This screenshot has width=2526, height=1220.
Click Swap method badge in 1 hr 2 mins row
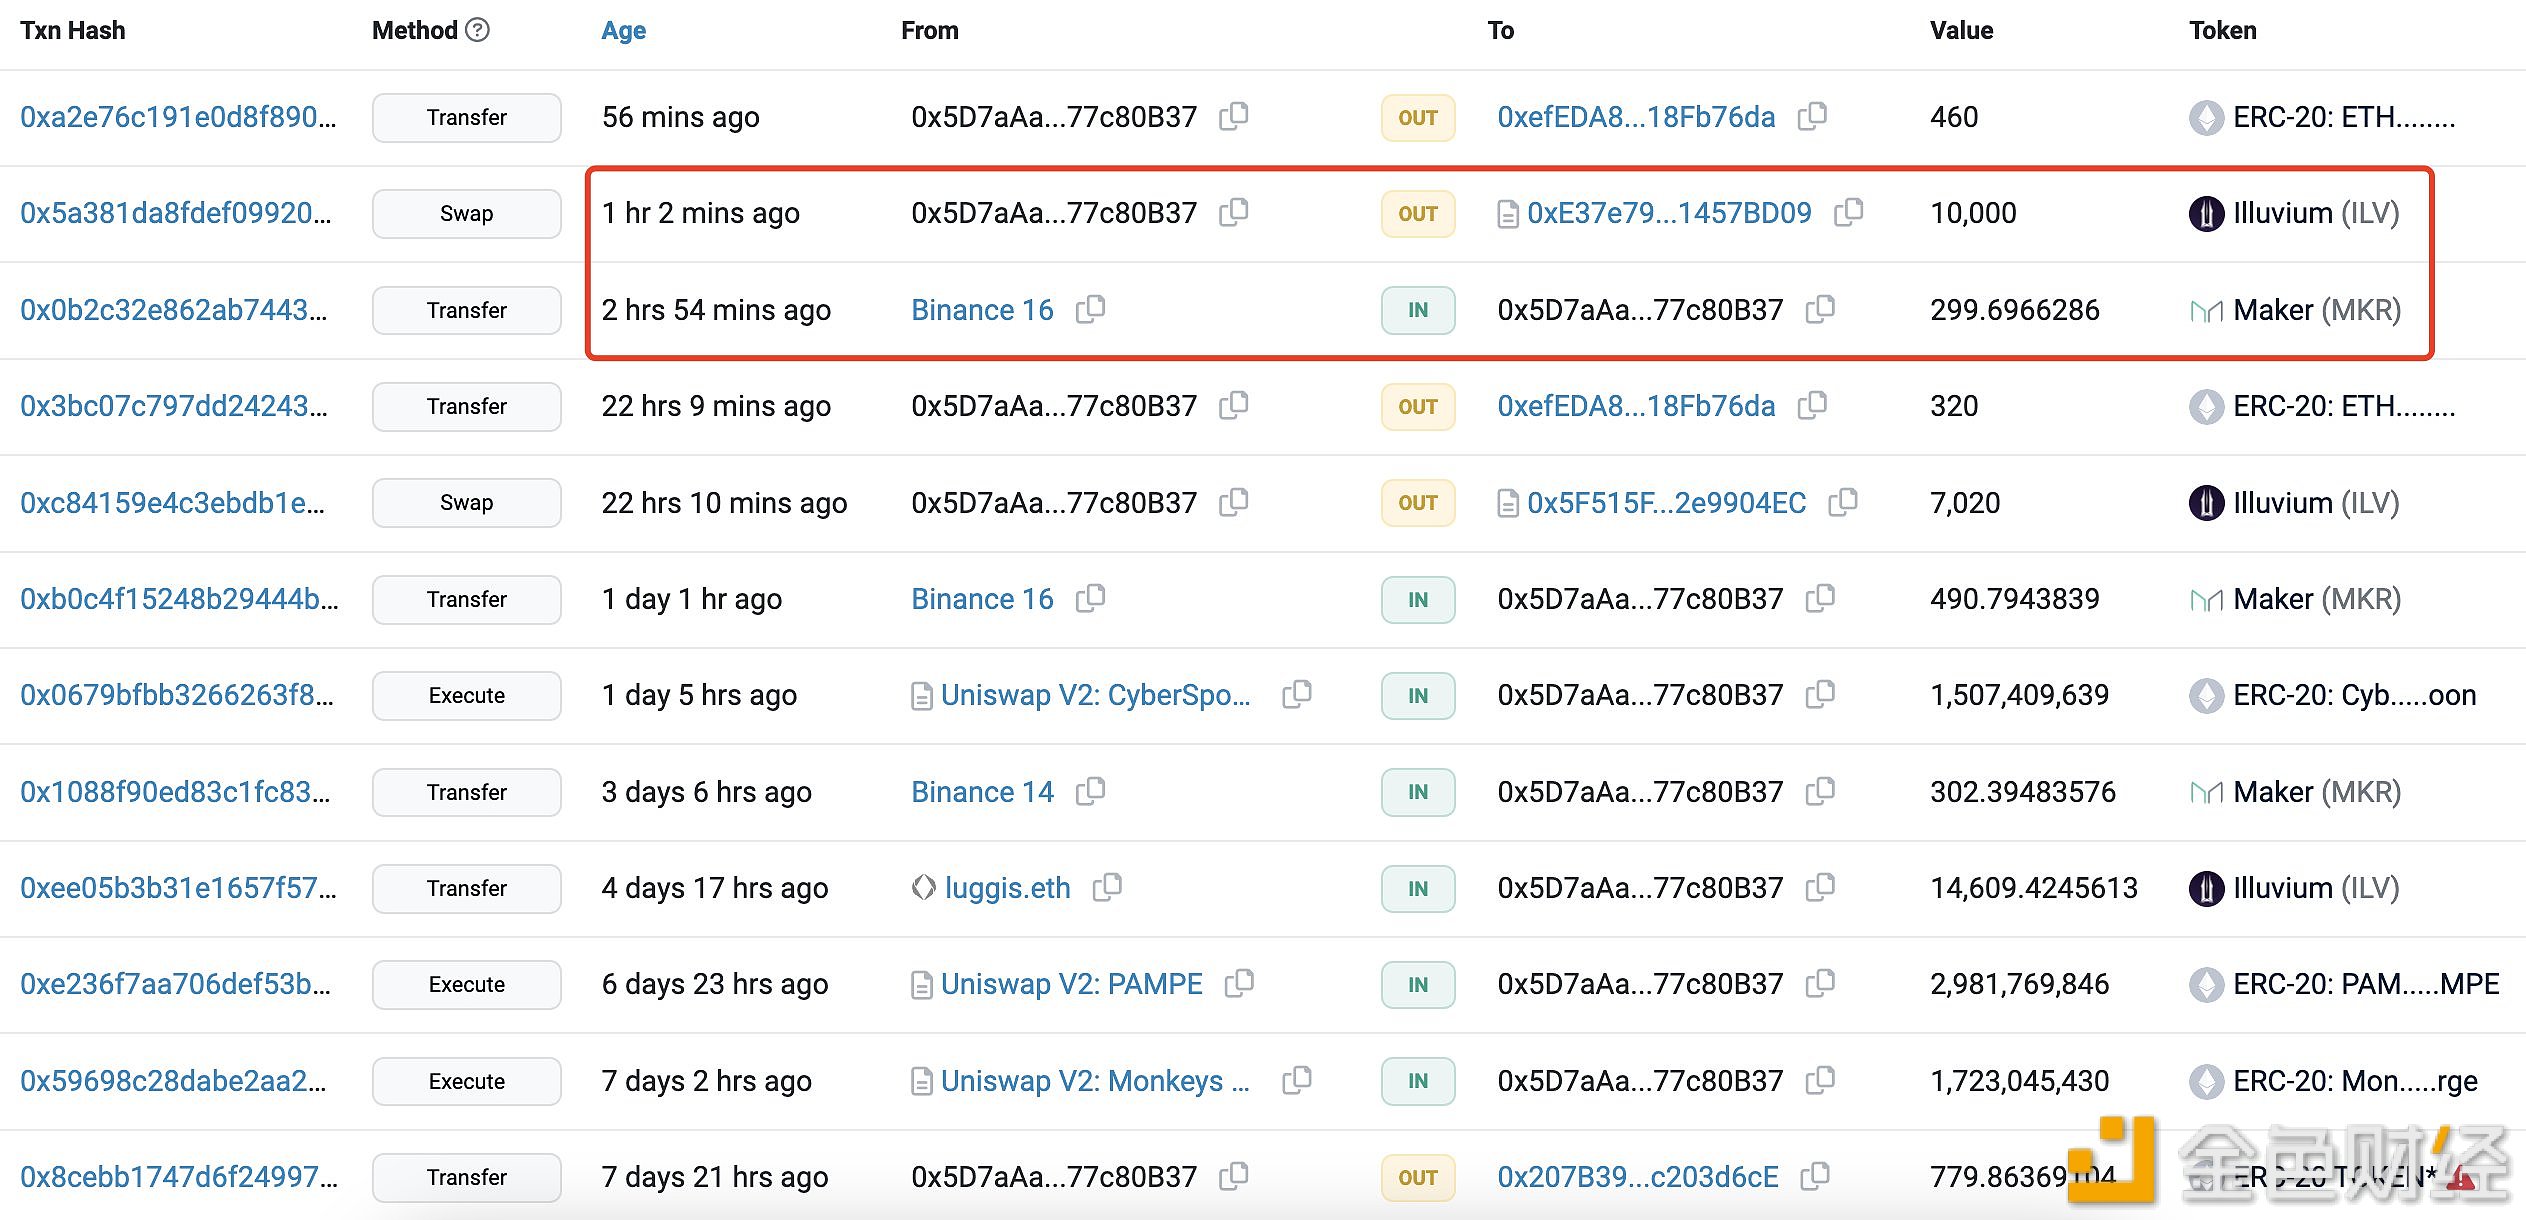466,213
